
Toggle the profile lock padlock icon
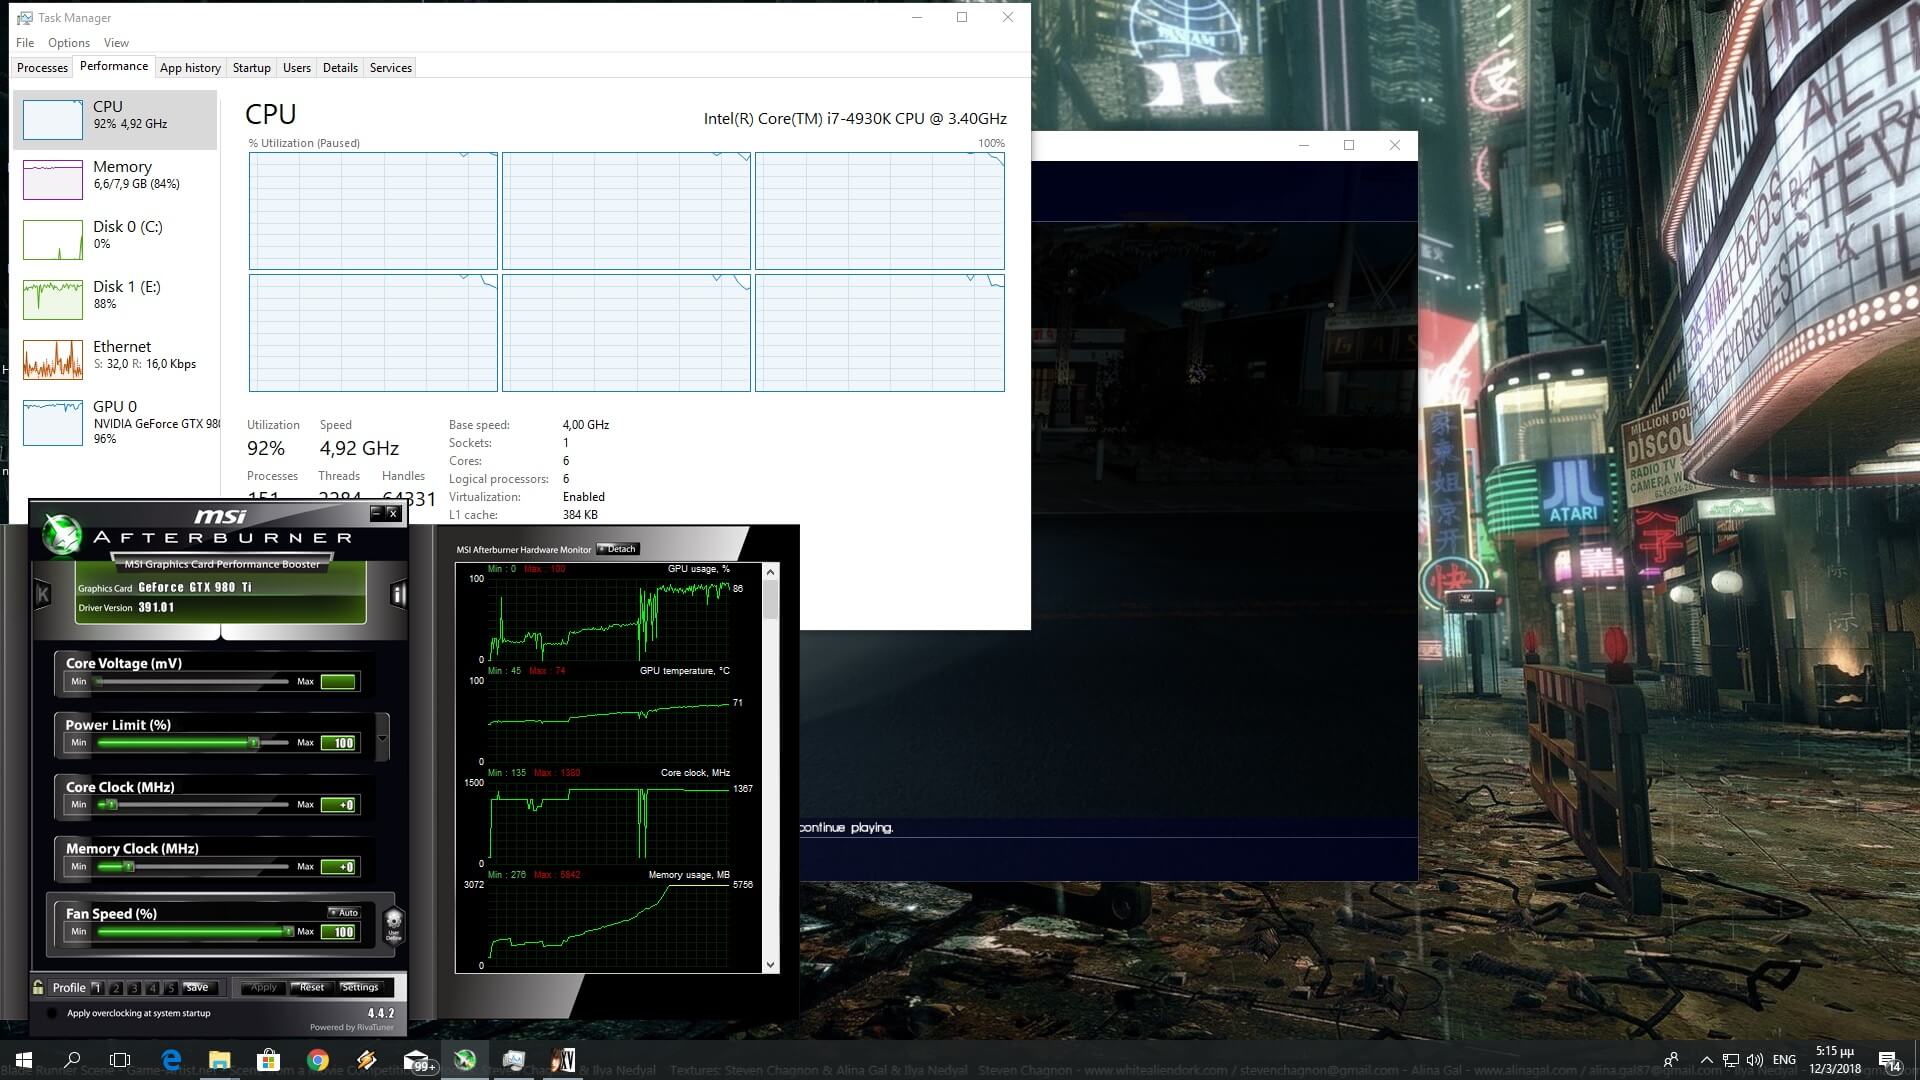[38, 987]
